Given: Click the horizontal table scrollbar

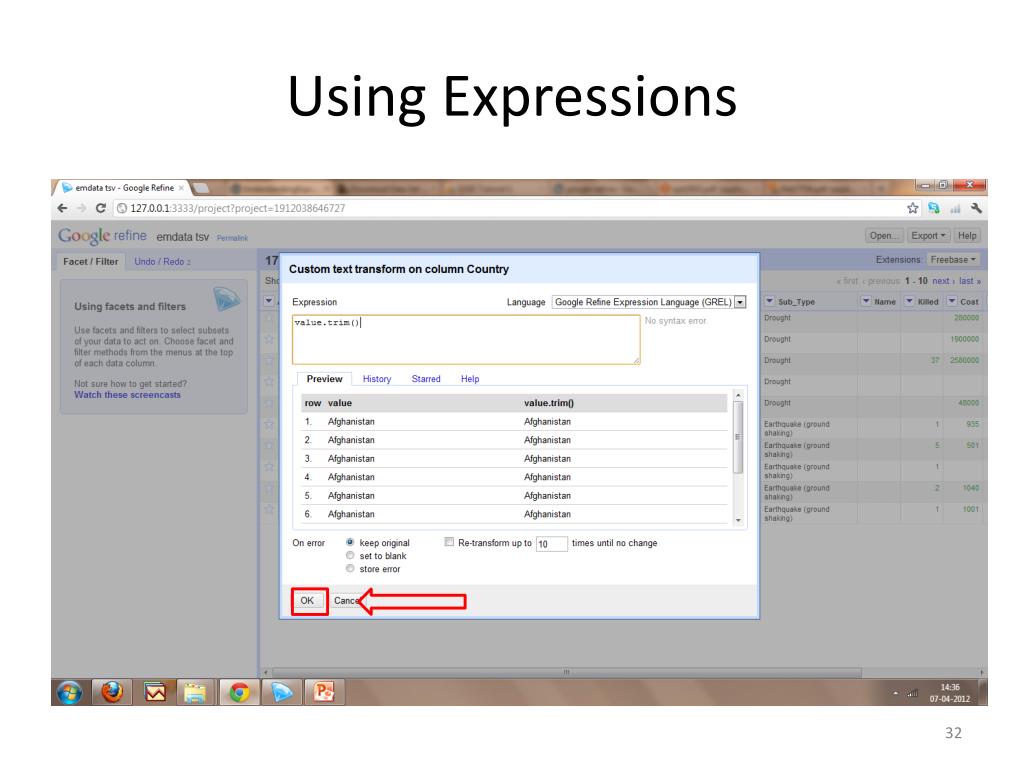Looking at the screenshot, I should [567, 672].
